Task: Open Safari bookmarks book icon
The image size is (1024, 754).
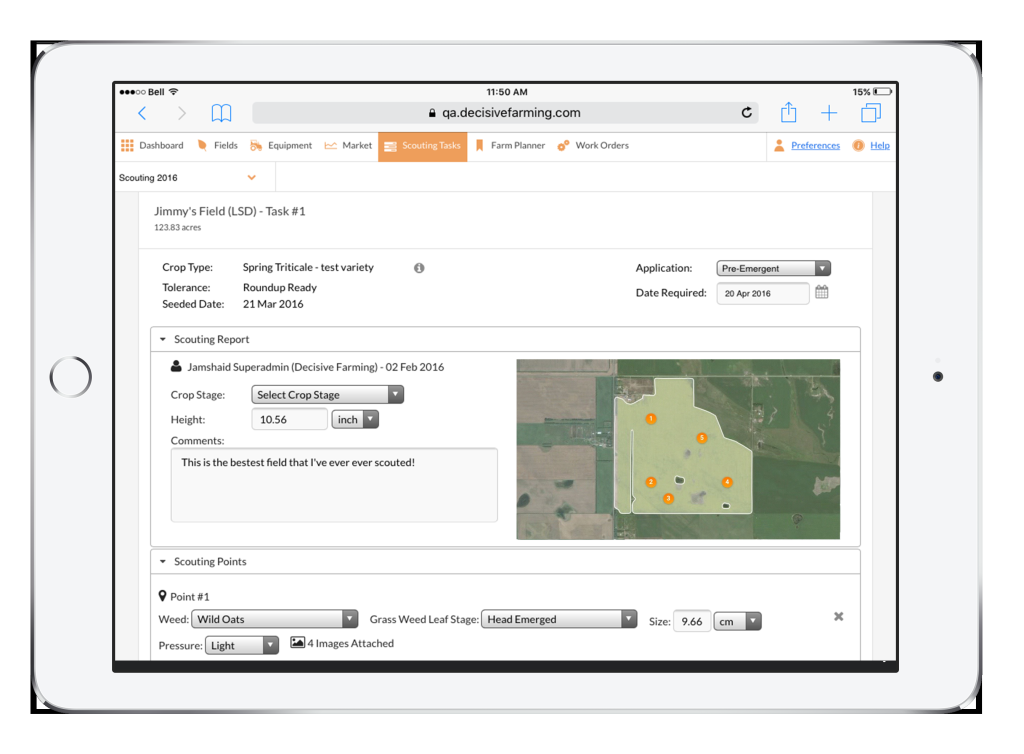Action: 221,113
